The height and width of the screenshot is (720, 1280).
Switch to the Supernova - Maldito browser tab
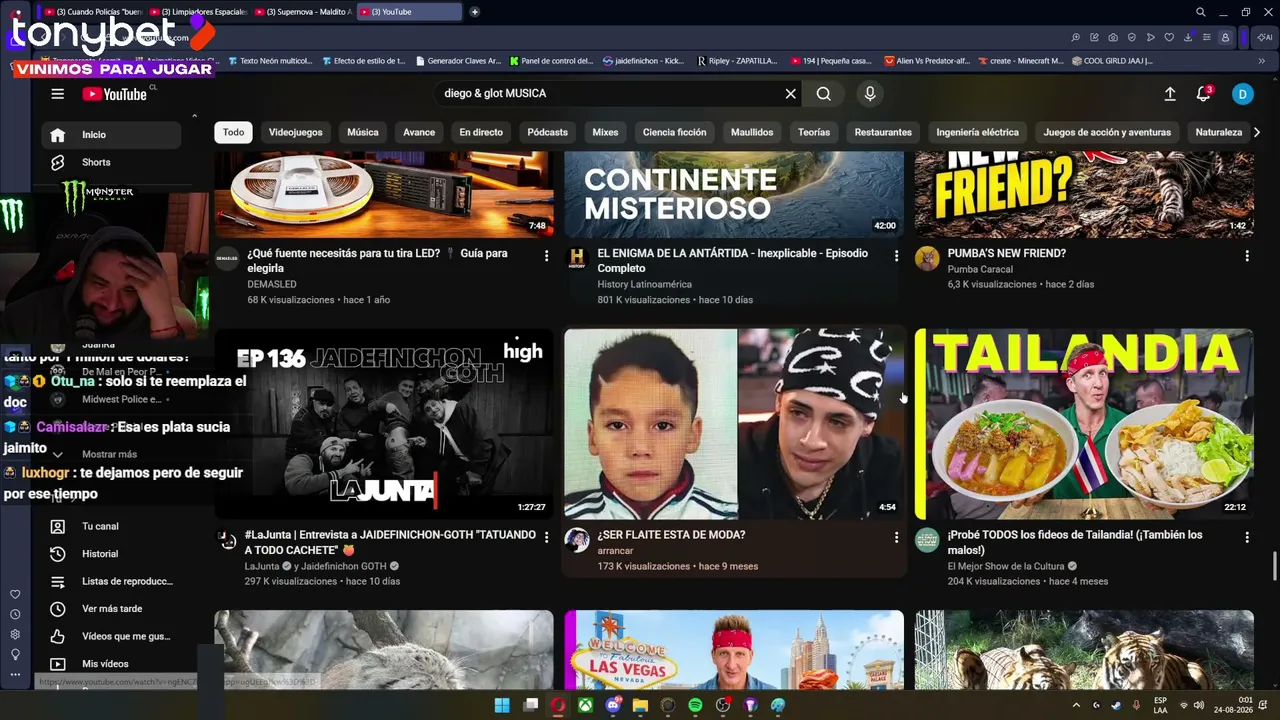pos(303,12)
